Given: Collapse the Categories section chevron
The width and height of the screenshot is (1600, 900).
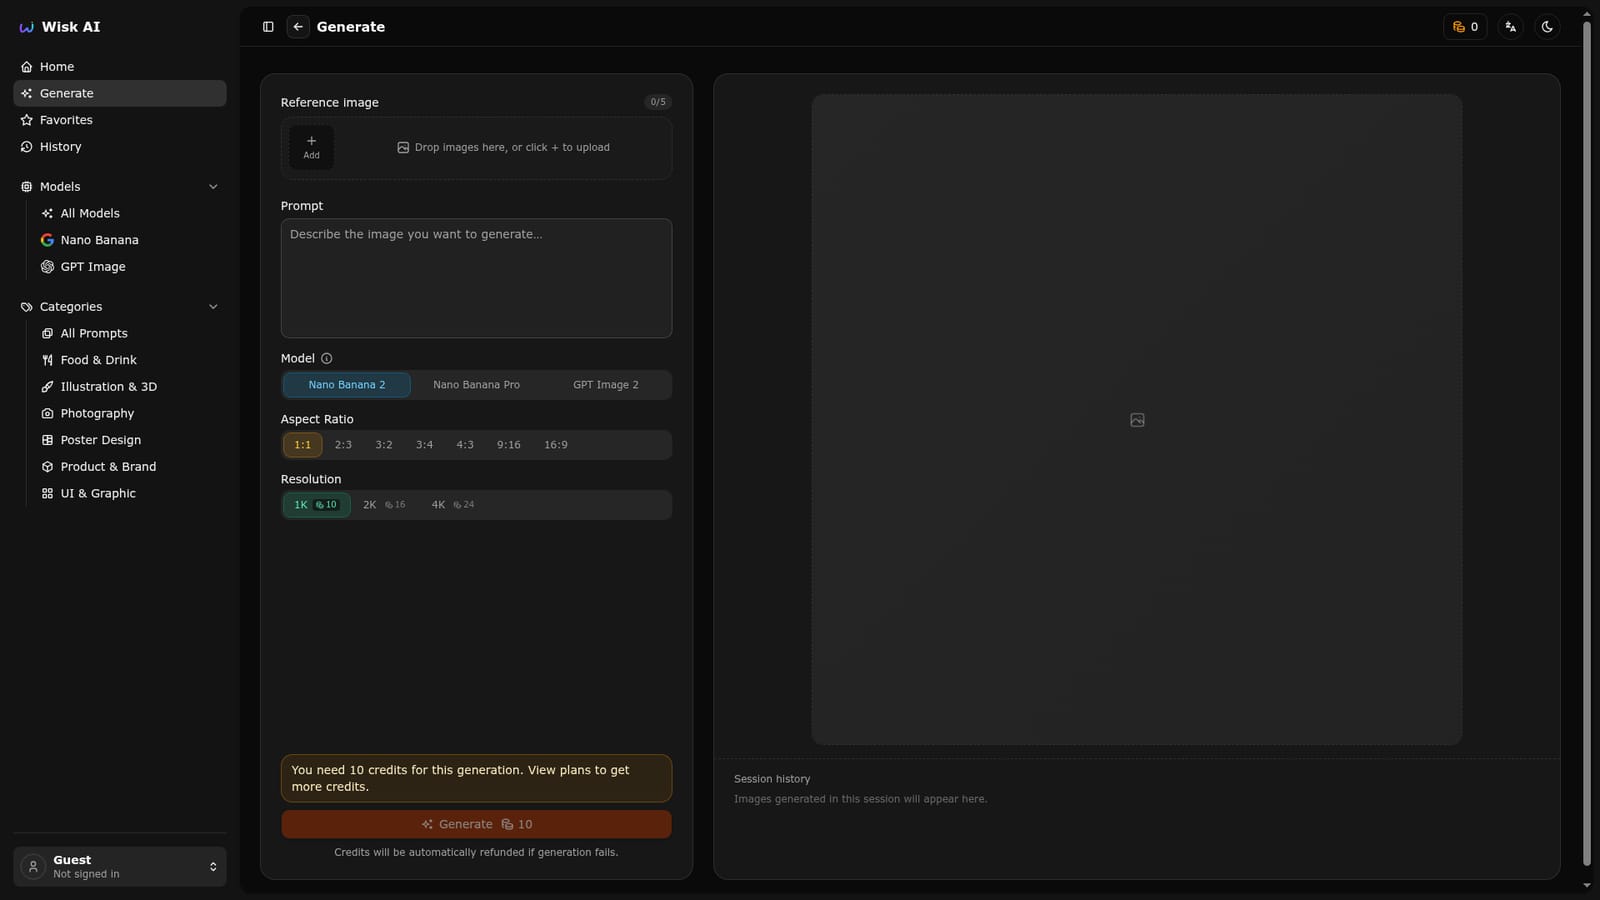Looking at the screenshot, I should point(213,307).
